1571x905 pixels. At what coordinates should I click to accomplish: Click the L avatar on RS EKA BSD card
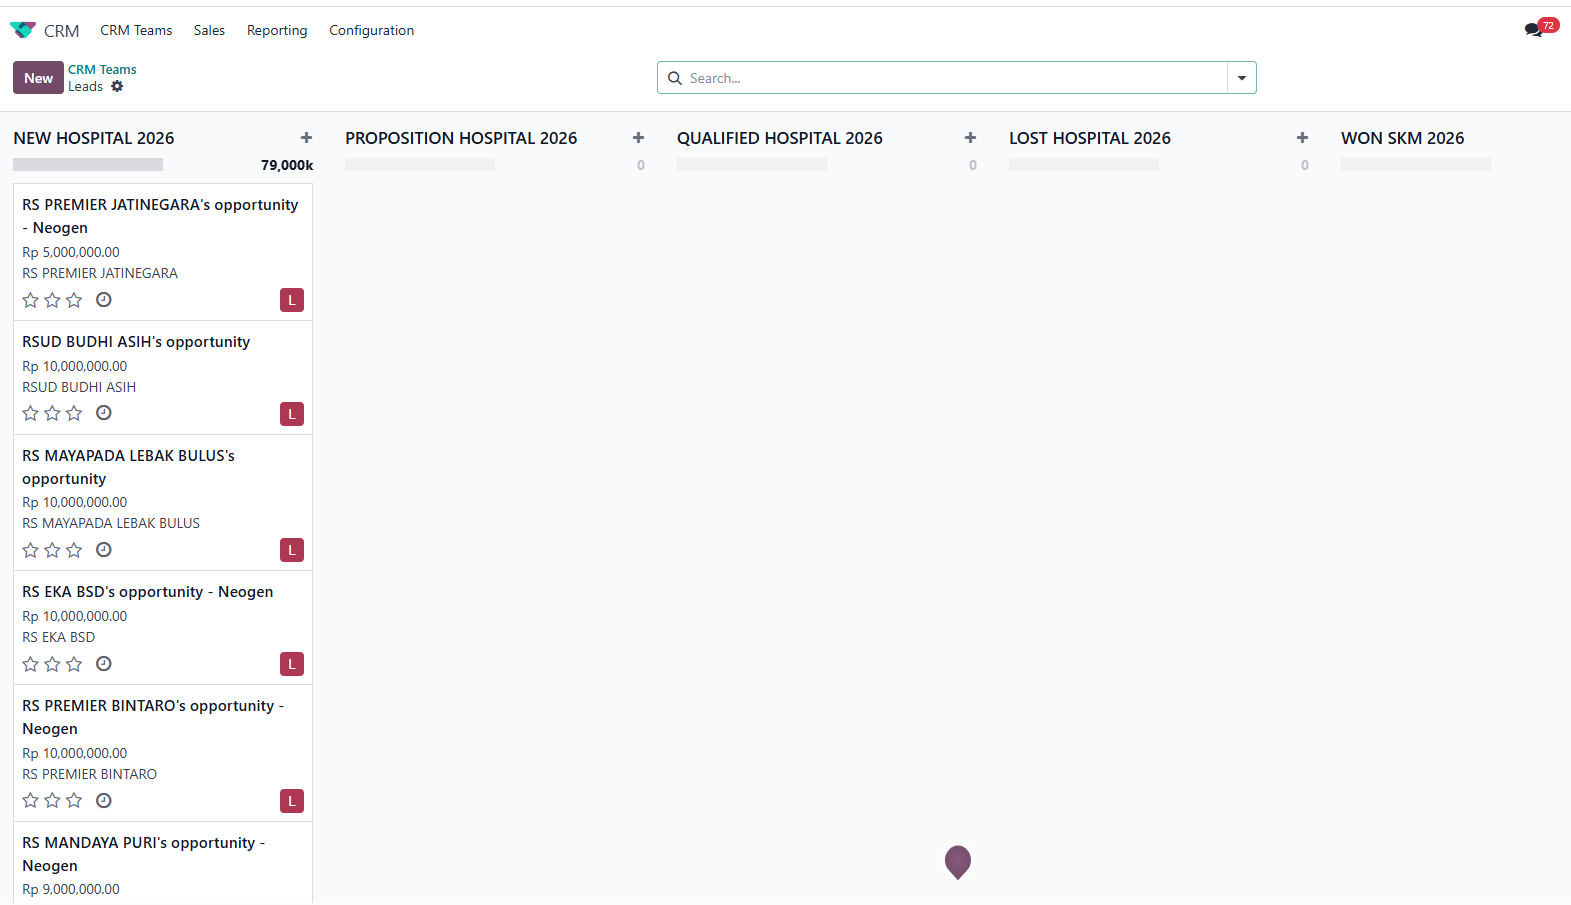pos(292,664)
